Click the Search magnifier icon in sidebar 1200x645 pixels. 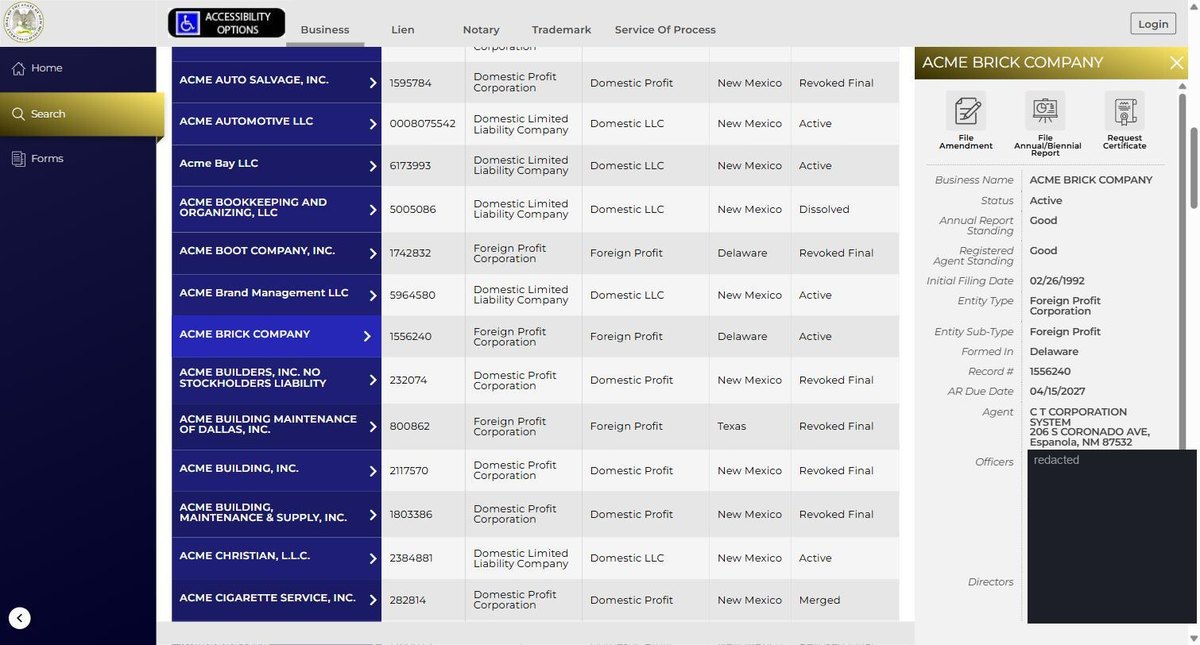[x=18, y=114]
